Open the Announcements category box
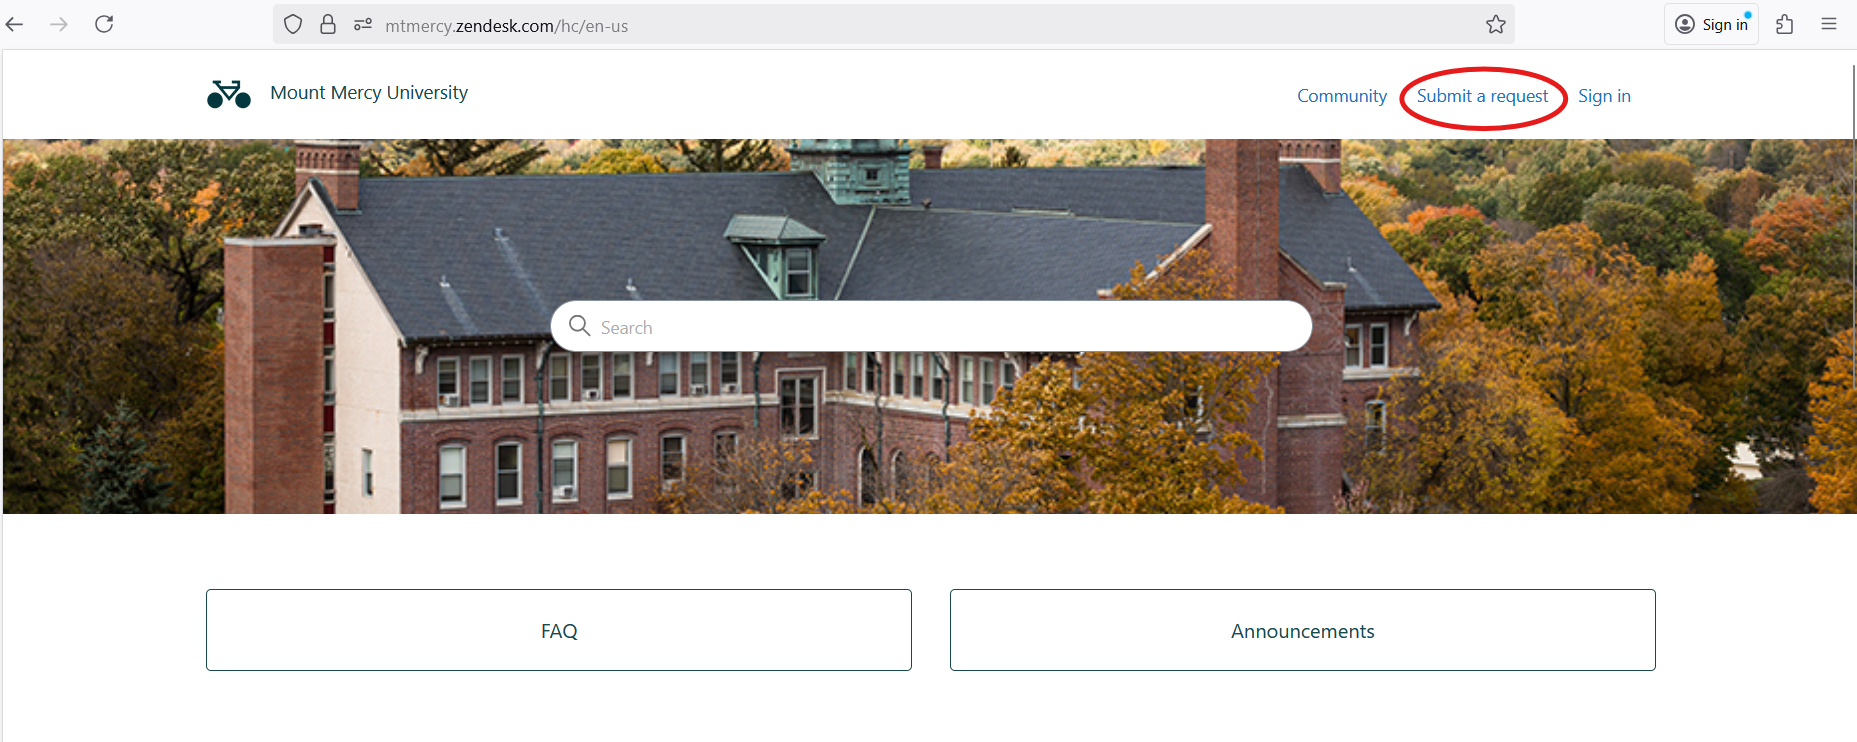The image size is (1857, 742). (x=1303, y=630)
